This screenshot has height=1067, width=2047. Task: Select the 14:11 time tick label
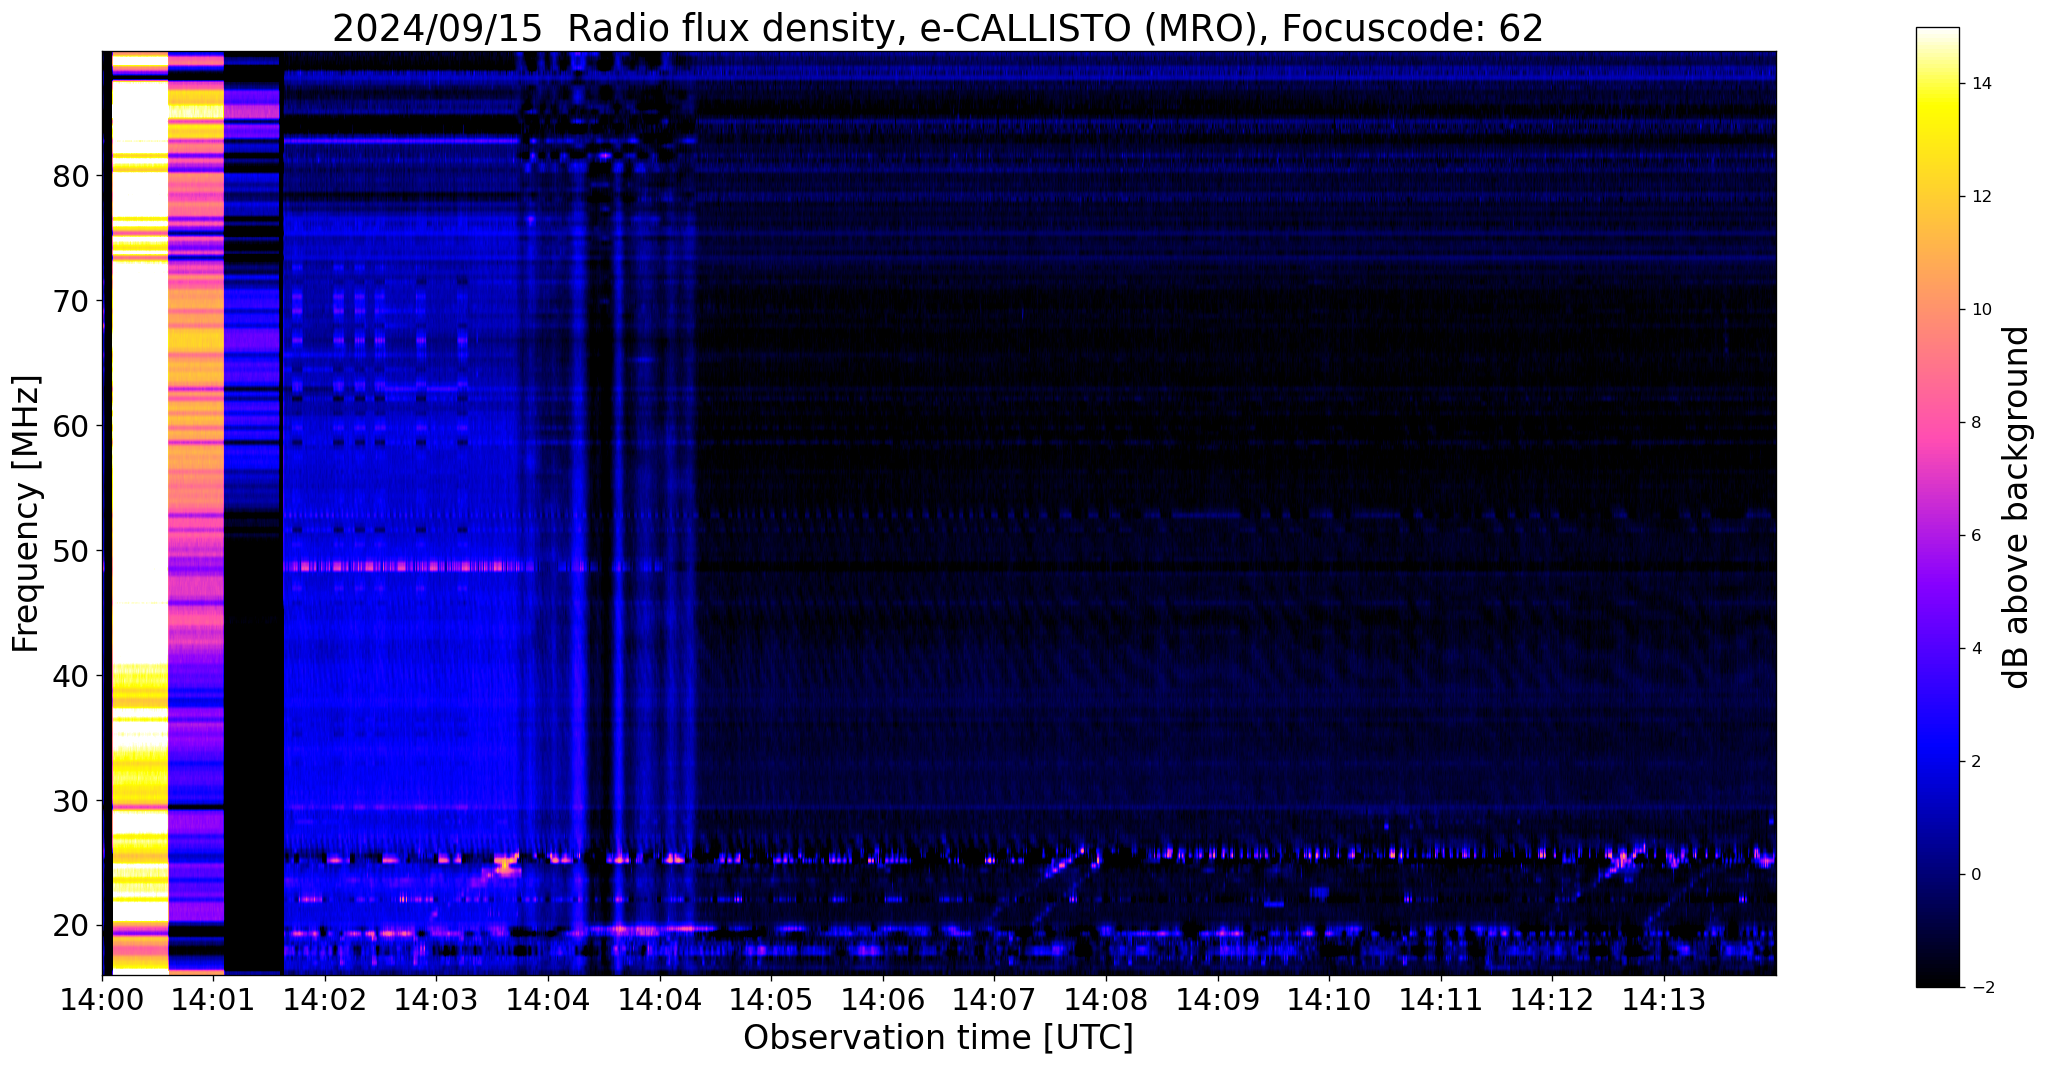(1440, 998)
